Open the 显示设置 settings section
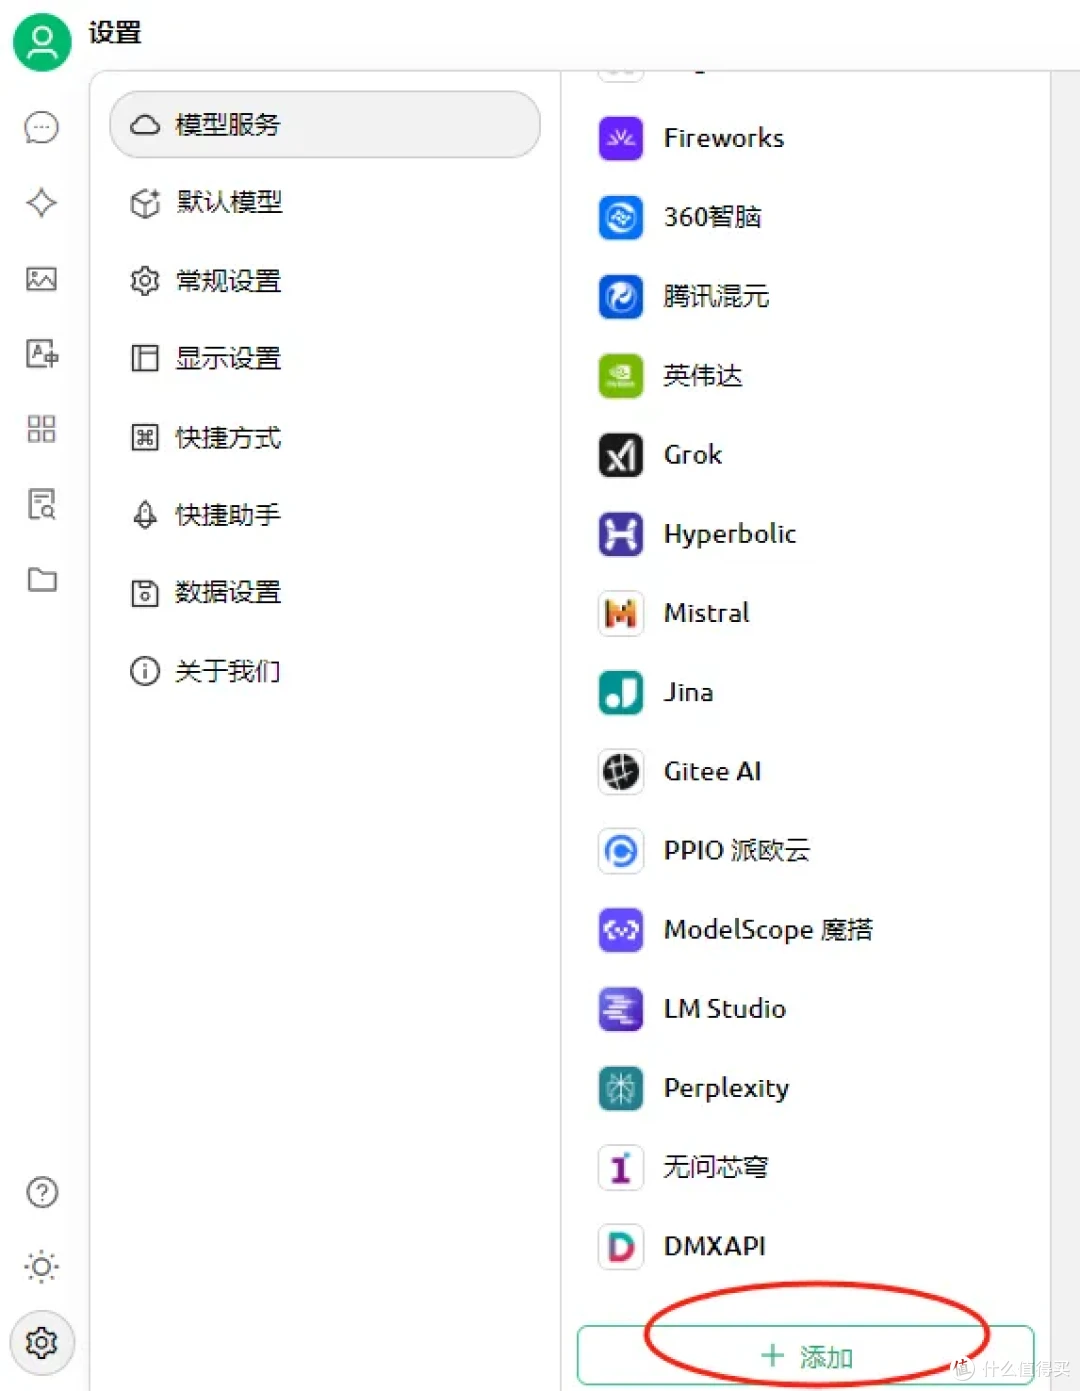This screenshot has width=1080, height=1391. [325, 358]
